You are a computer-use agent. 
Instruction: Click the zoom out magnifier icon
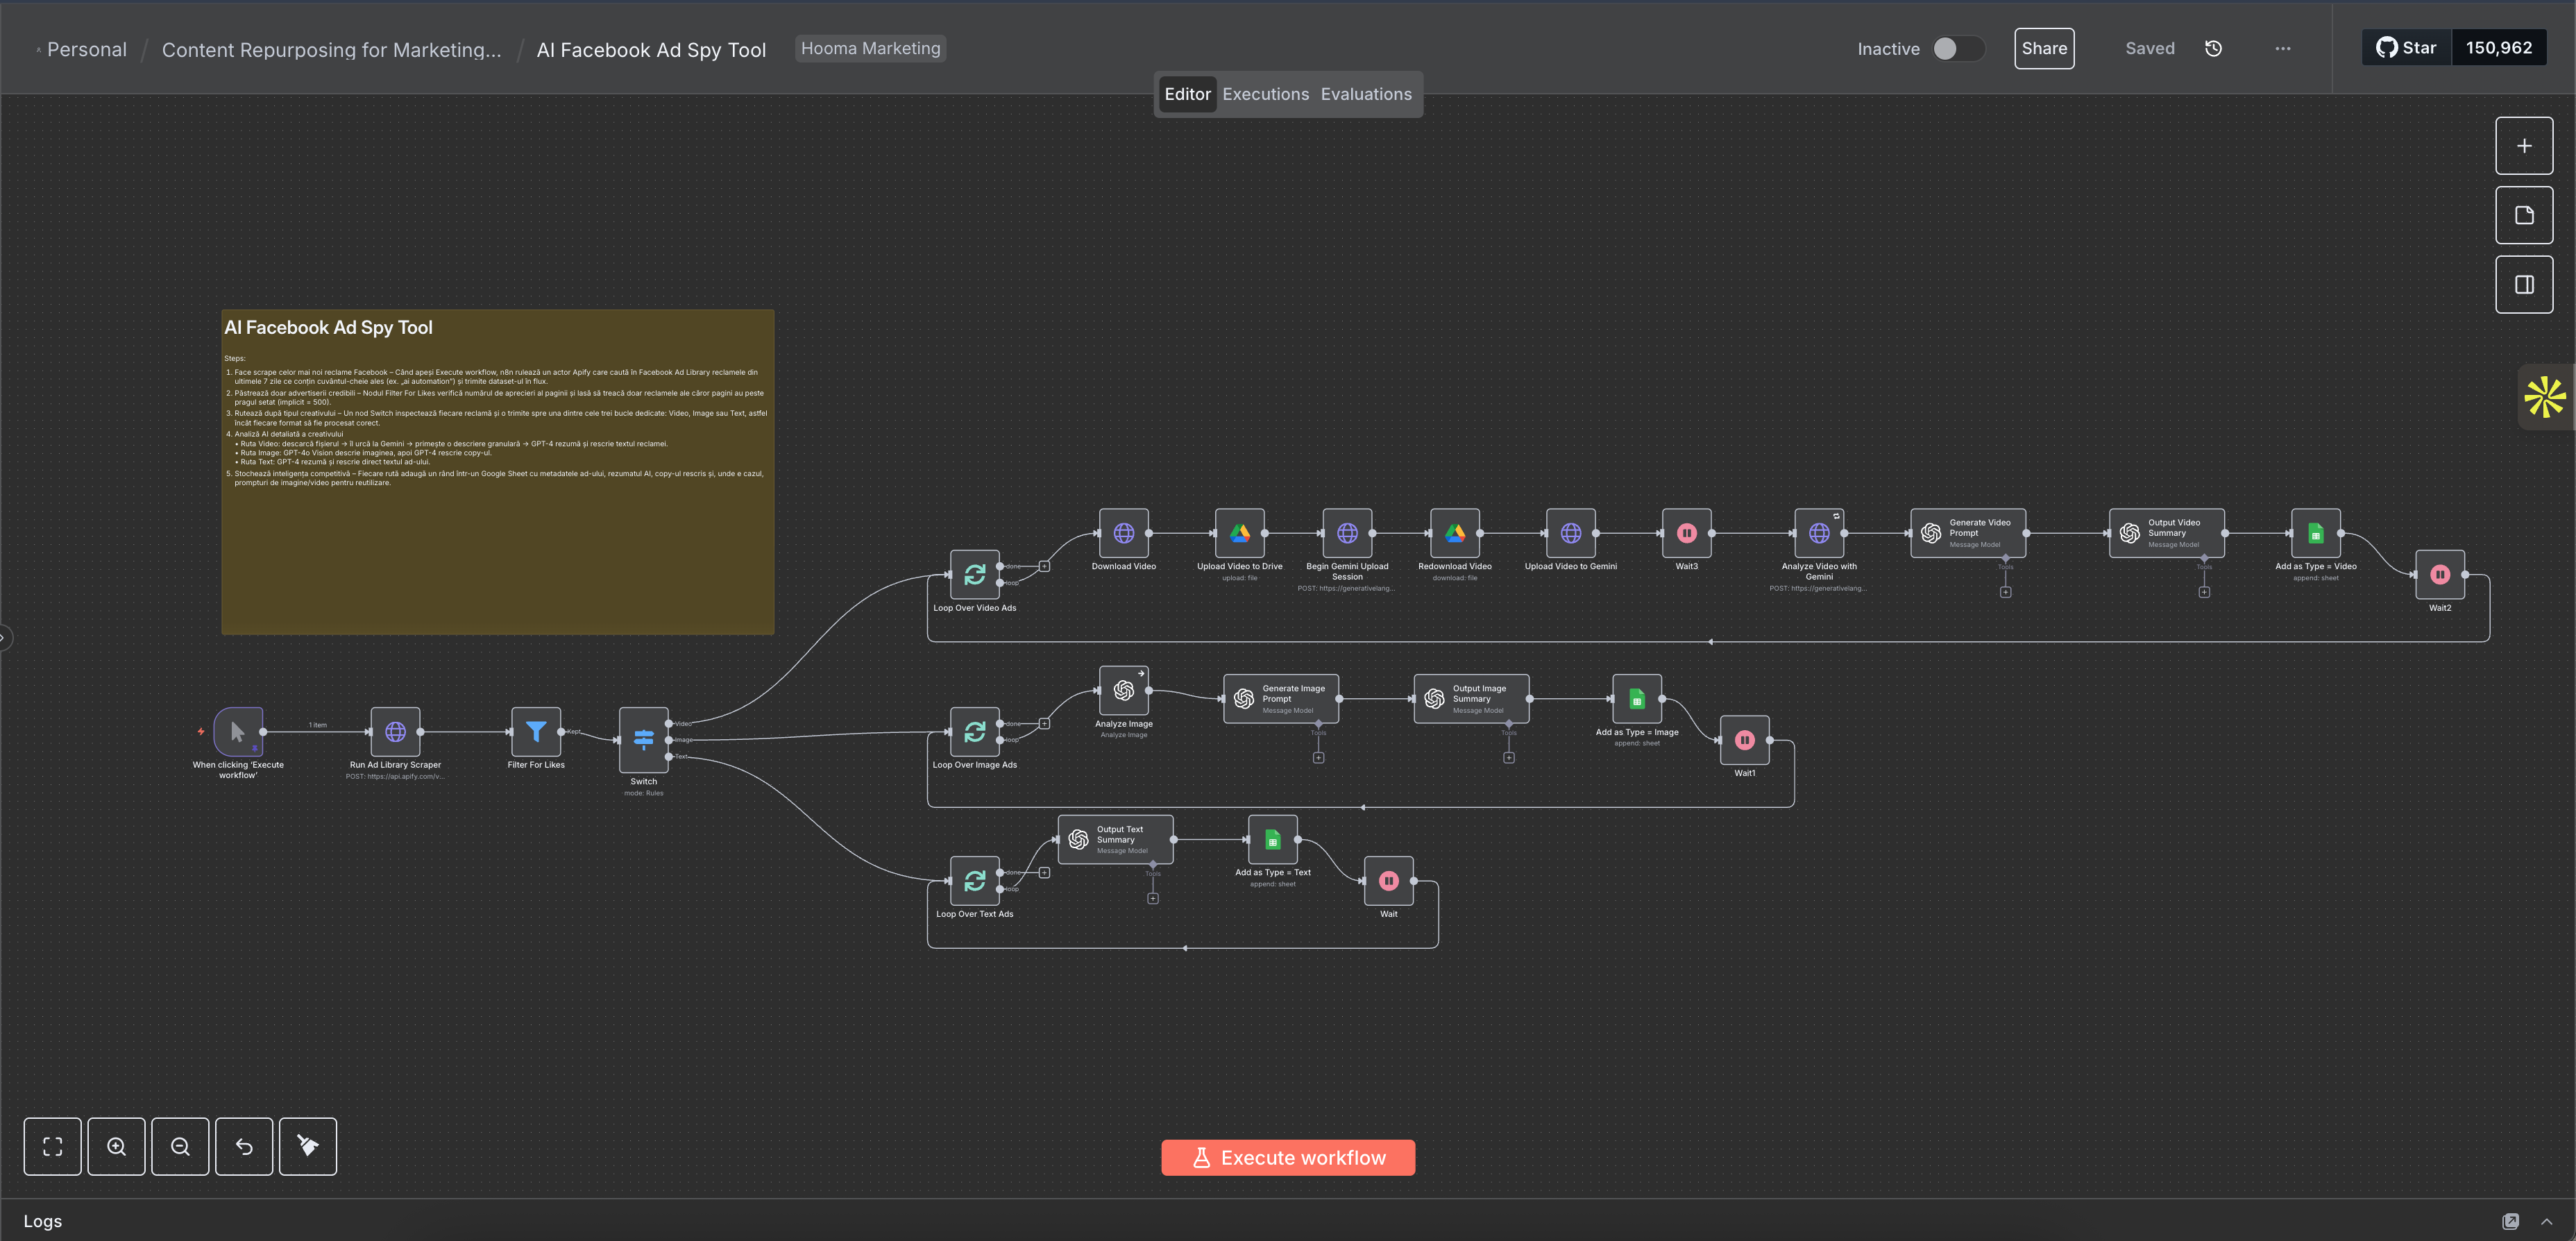point(180,1146)
